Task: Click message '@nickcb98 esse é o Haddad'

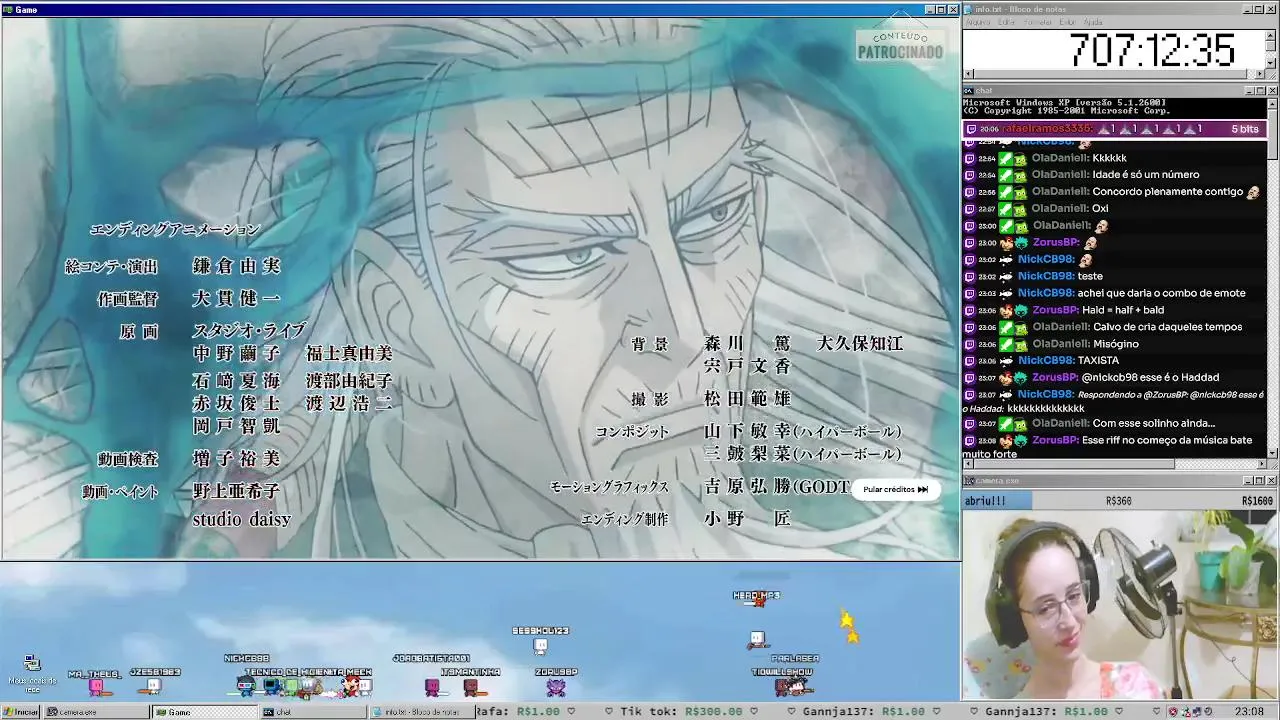Action: [1150, 378]
